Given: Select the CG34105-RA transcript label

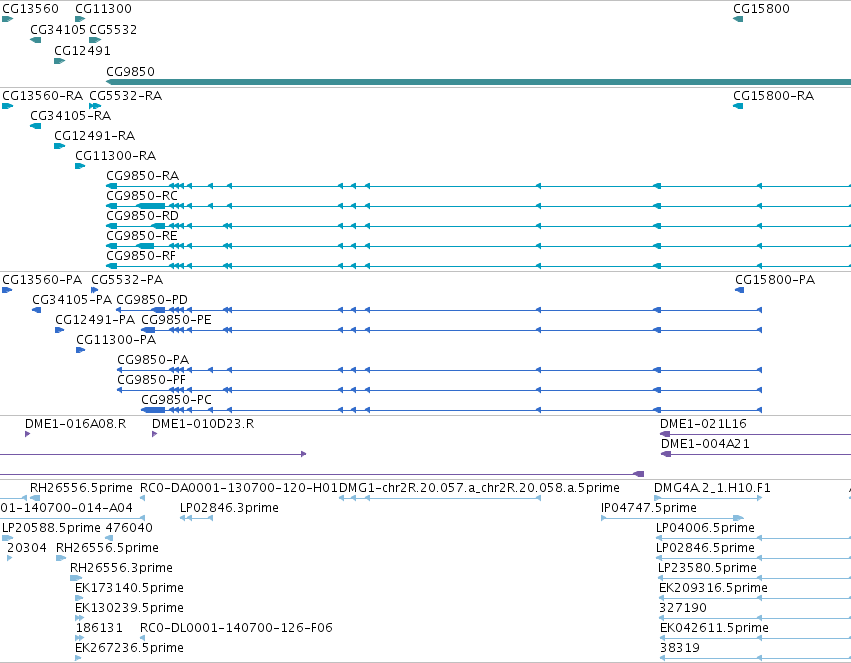Looking at the screenshot, I should click(x=71, y=116).
